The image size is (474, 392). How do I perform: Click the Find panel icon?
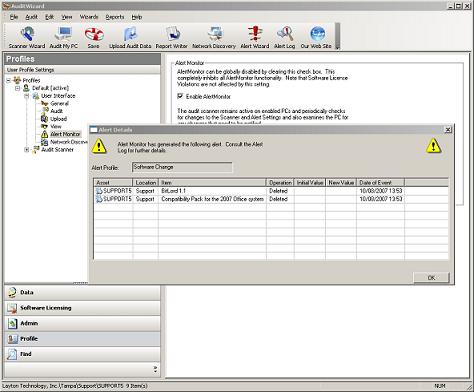pyautogui.click(x=13, y=354)
